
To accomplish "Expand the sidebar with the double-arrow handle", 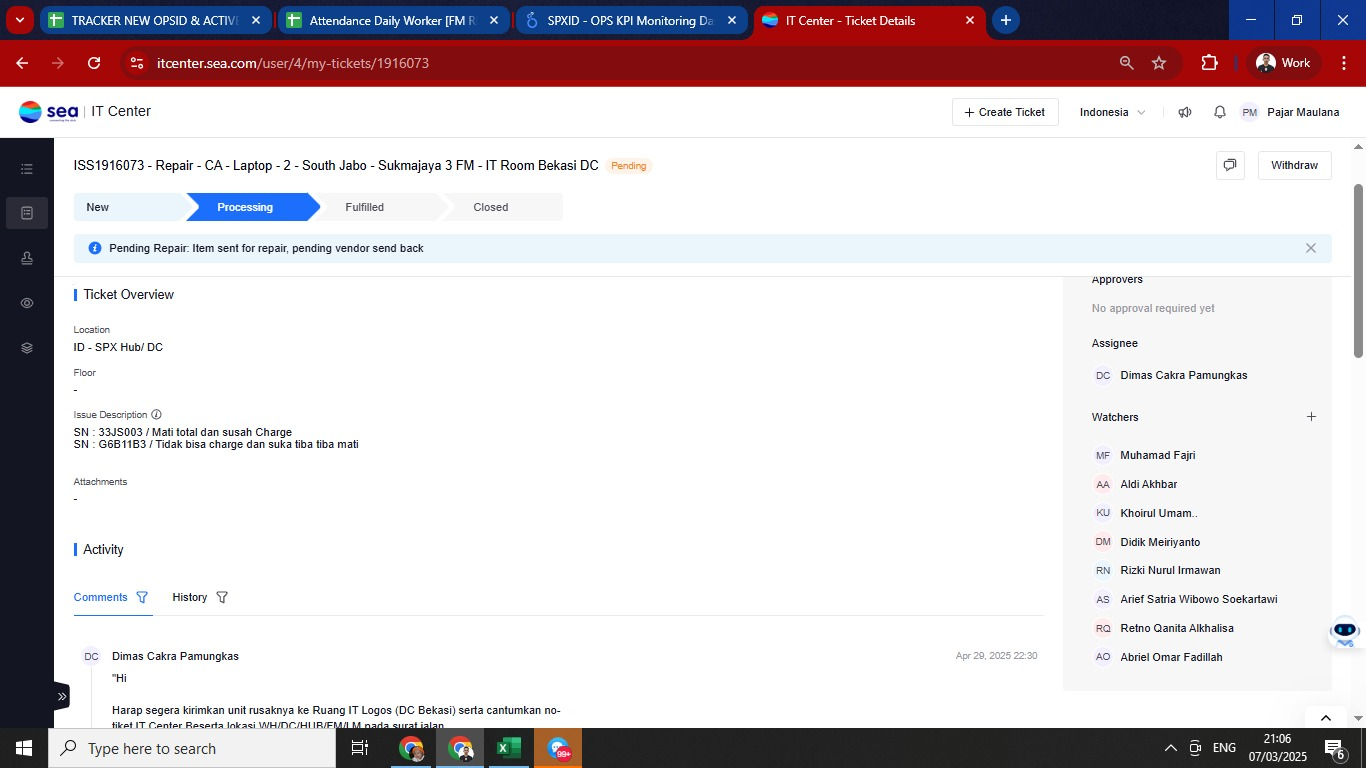I will (x=62, y=696).
